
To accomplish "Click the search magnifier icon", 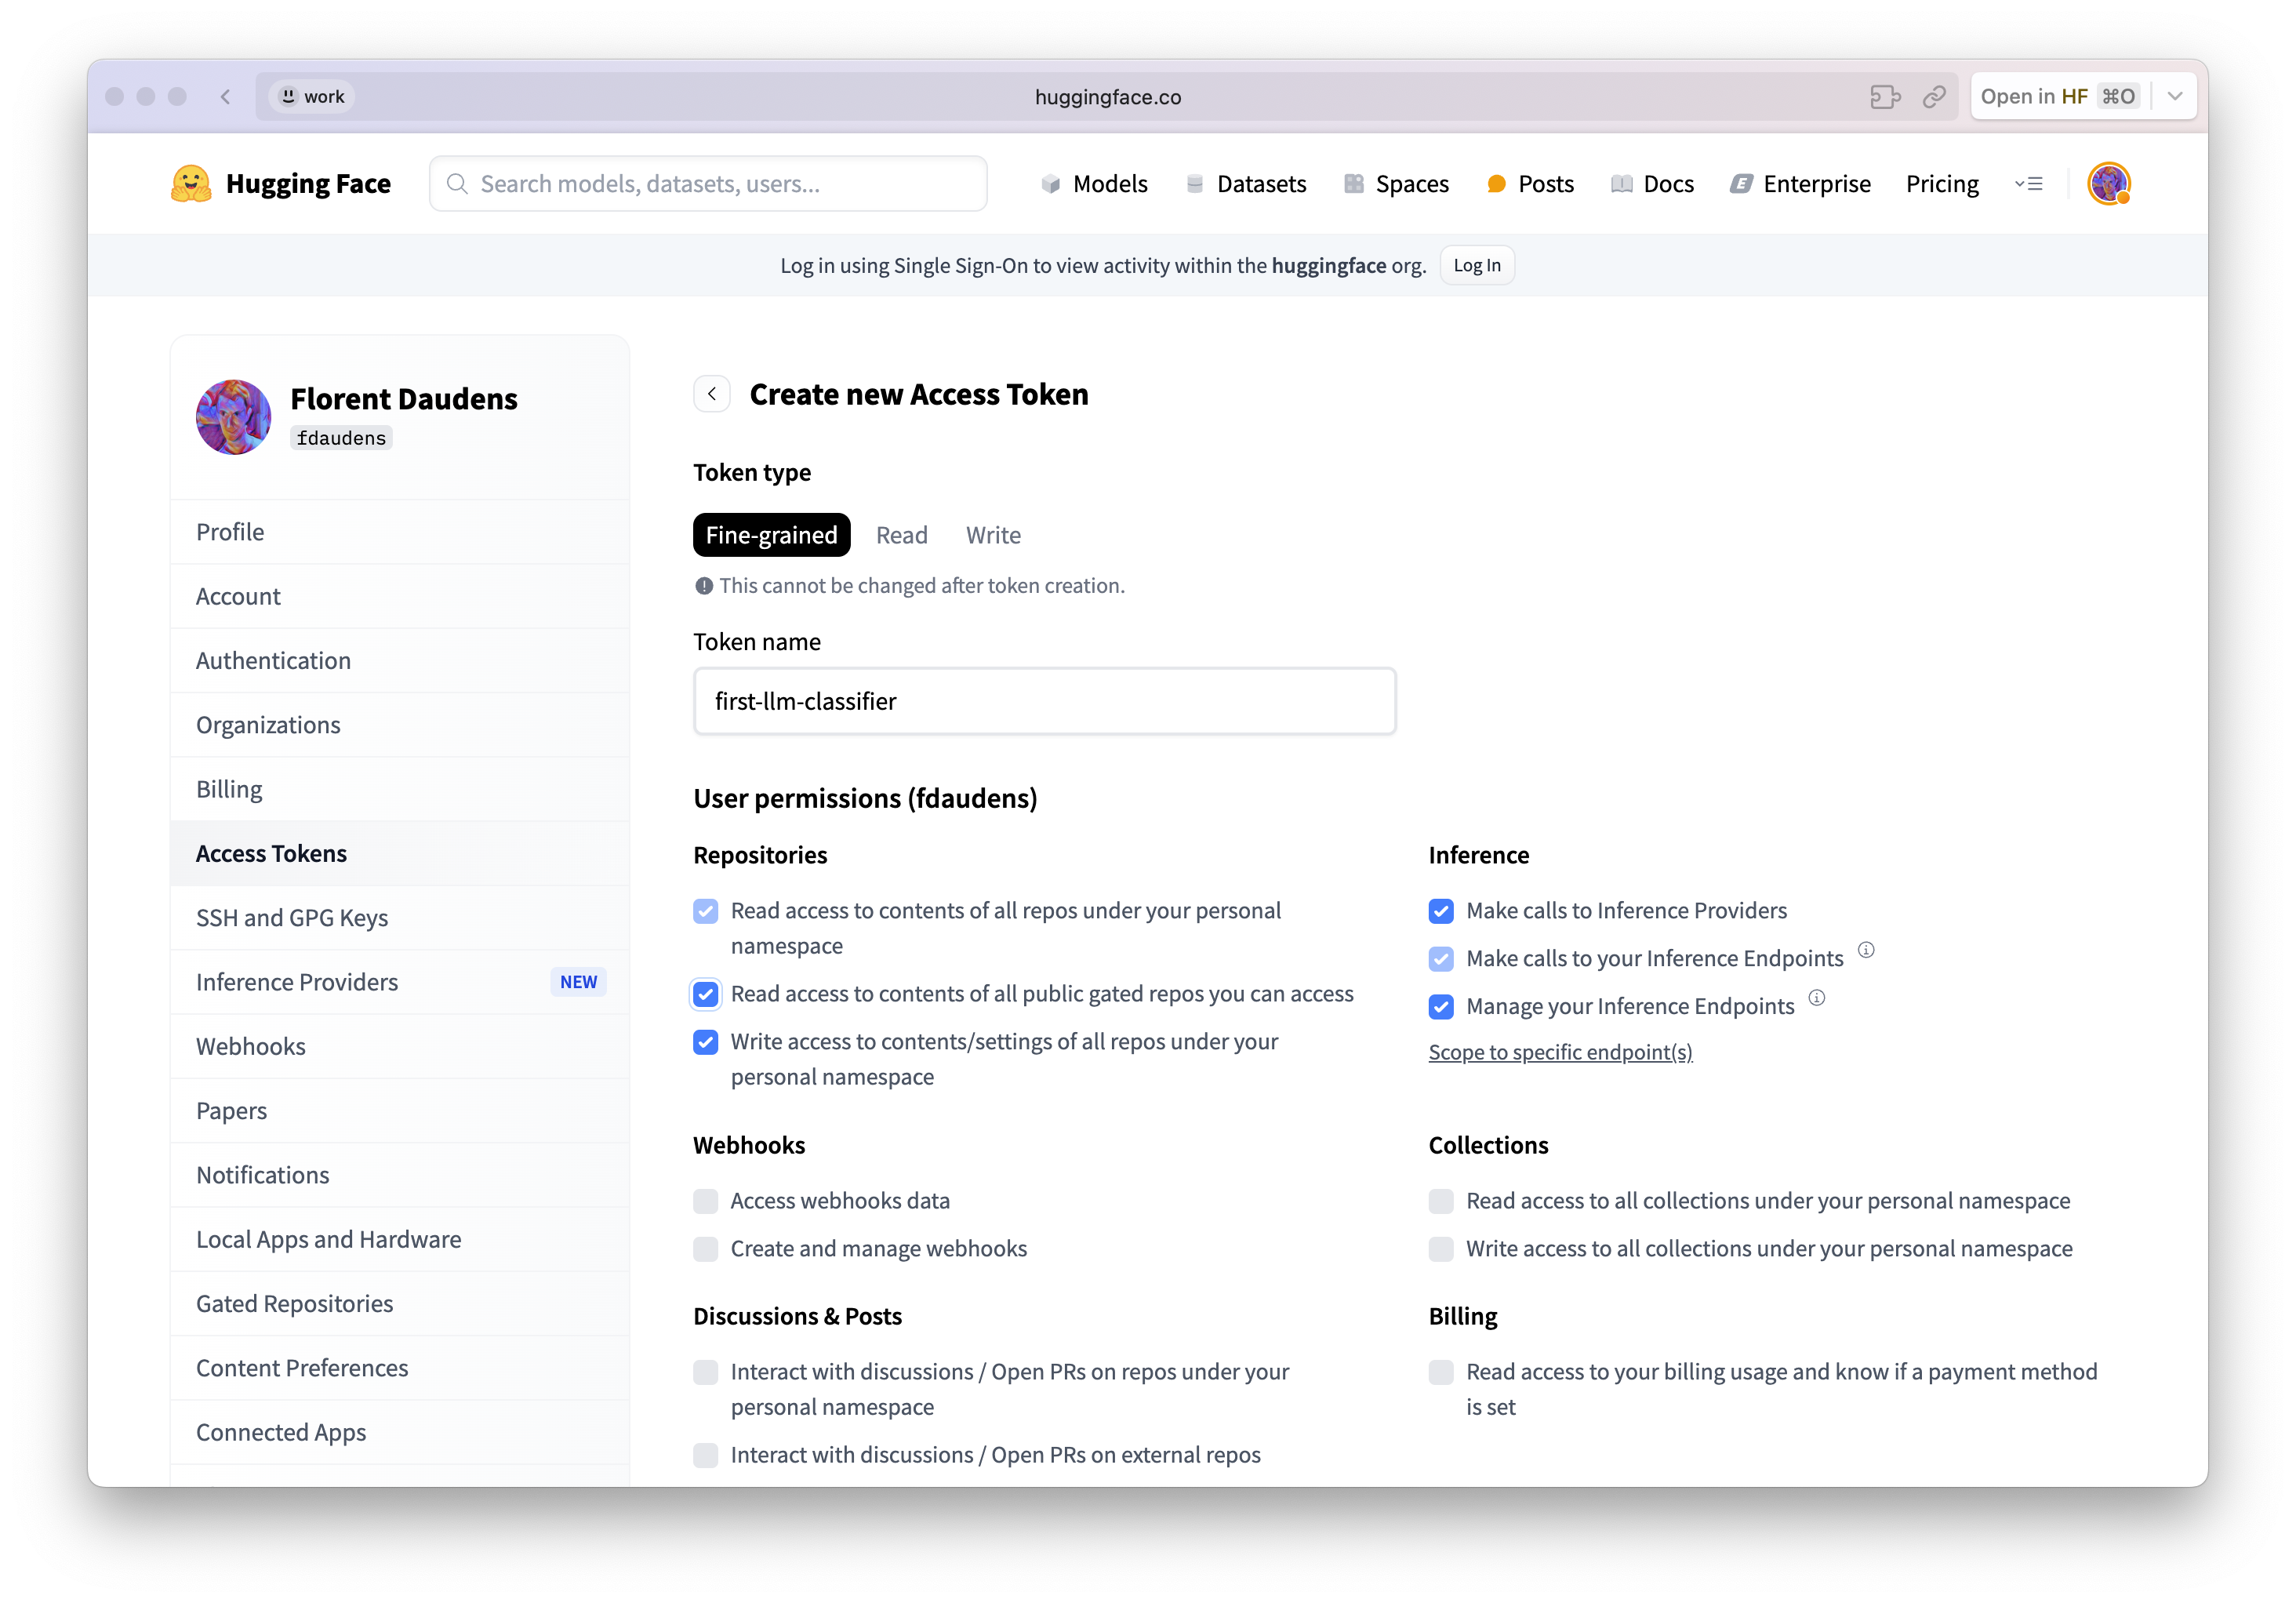I will (457, 184).
